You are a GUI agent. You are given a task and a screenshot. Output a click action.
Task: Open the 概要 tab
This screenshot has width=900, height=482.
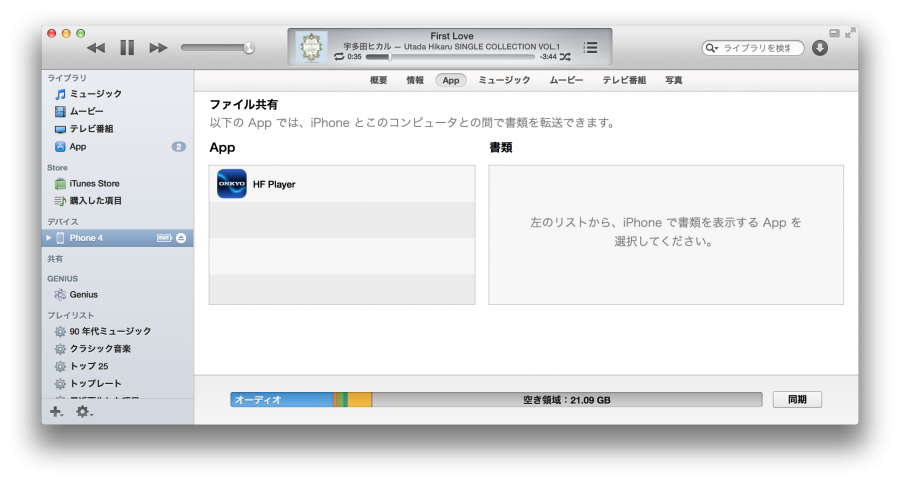click(378, 80)
